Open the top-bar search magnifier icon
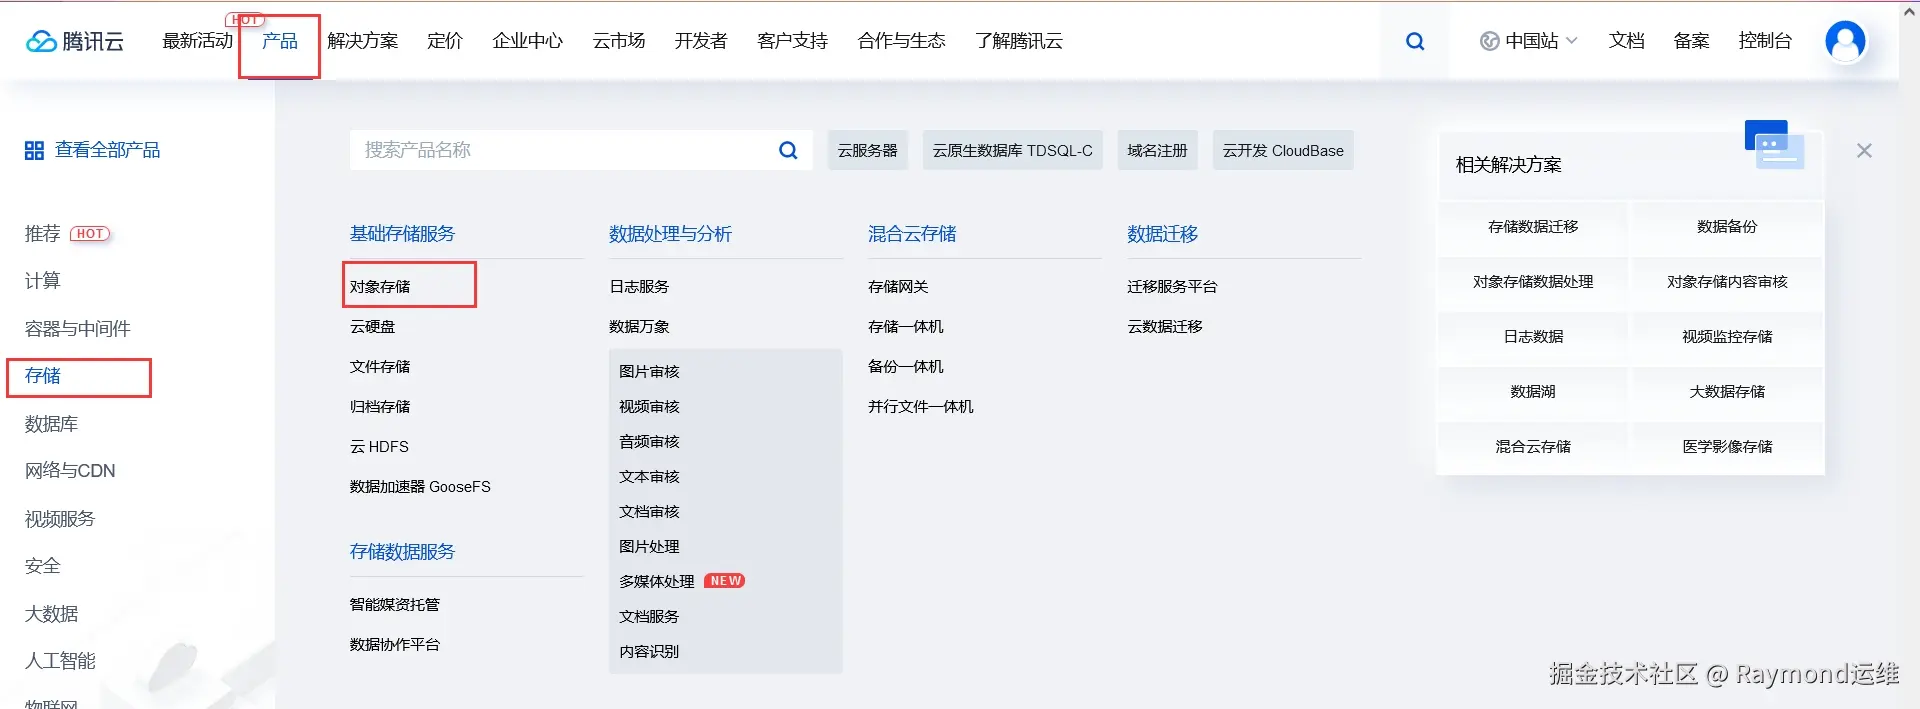 pos(1415,41)
